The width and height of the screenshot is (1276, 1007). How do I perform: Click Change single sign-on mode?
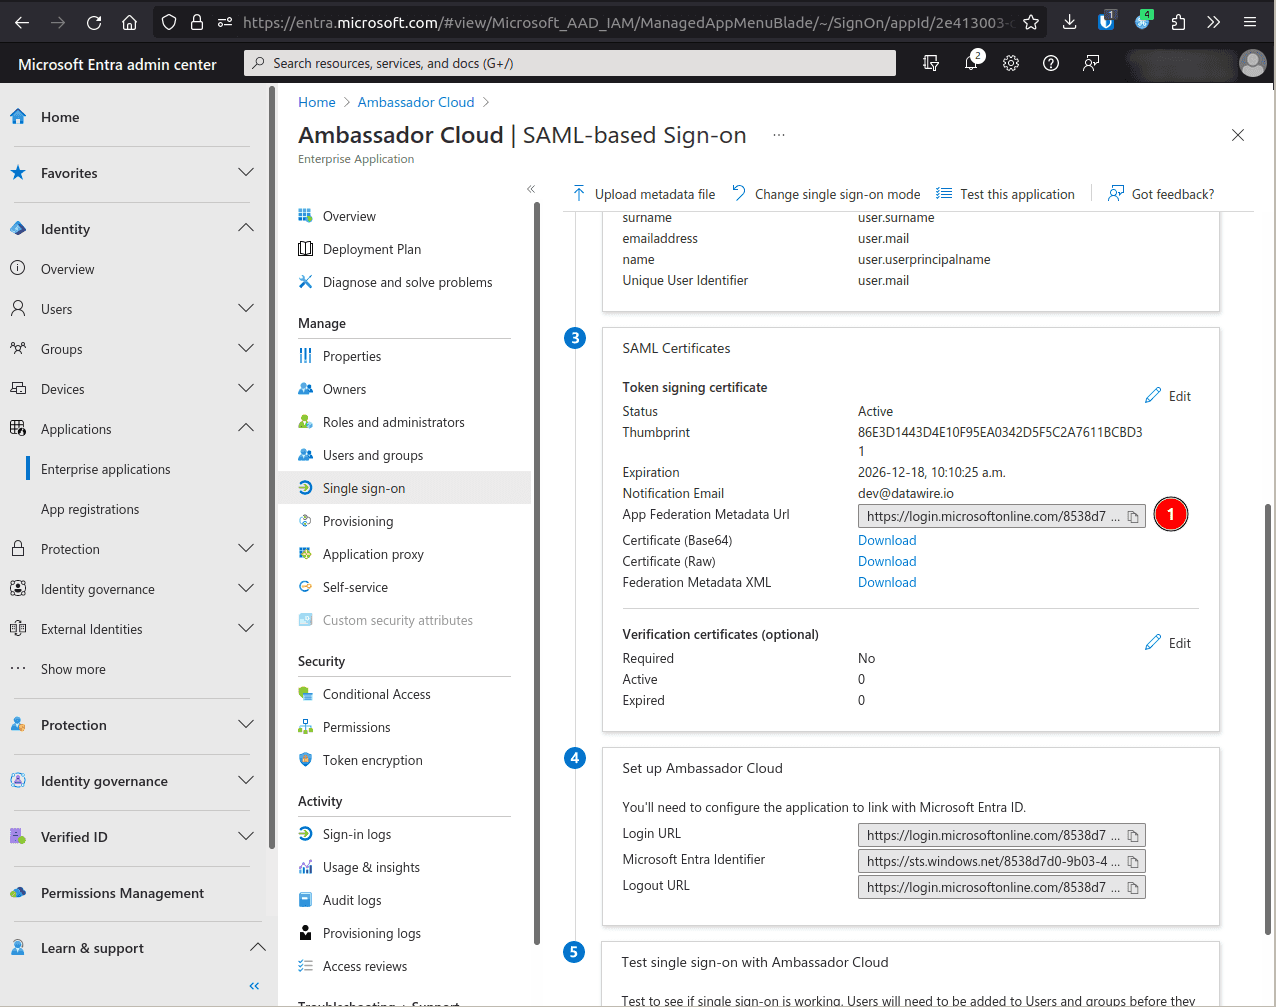(826, 194)
